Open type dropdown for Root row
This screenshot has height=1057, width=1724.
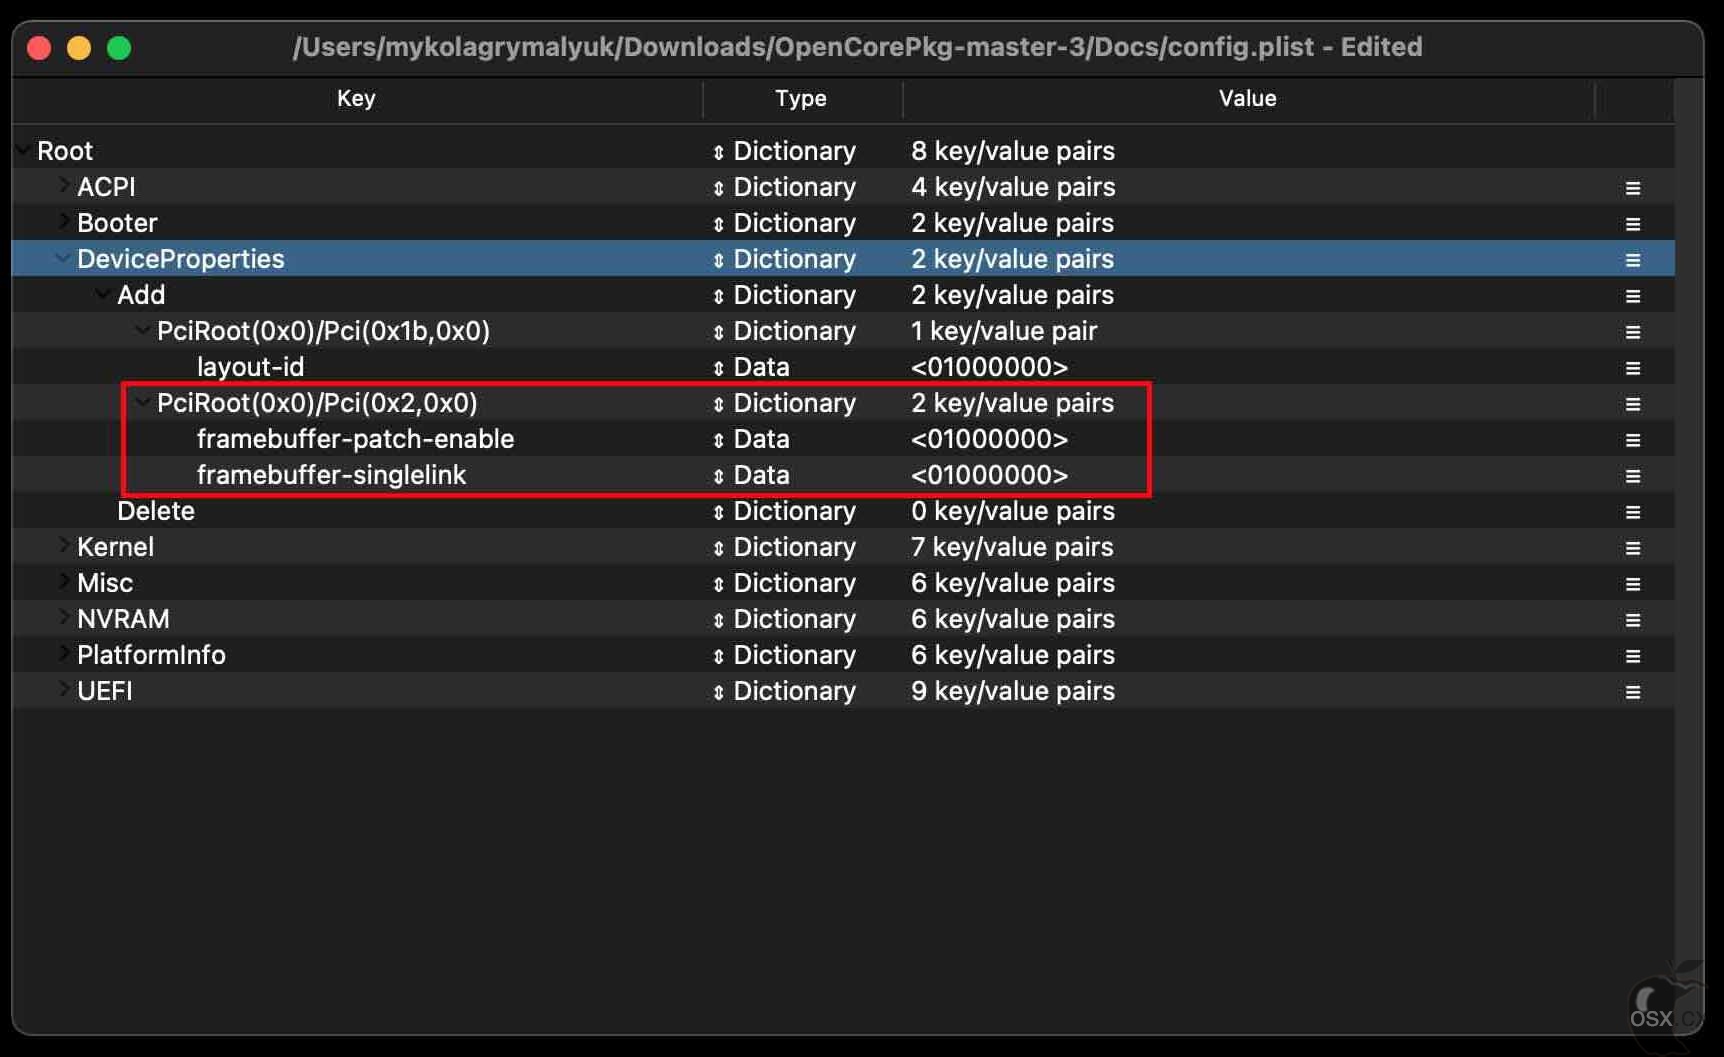[718, 152]
